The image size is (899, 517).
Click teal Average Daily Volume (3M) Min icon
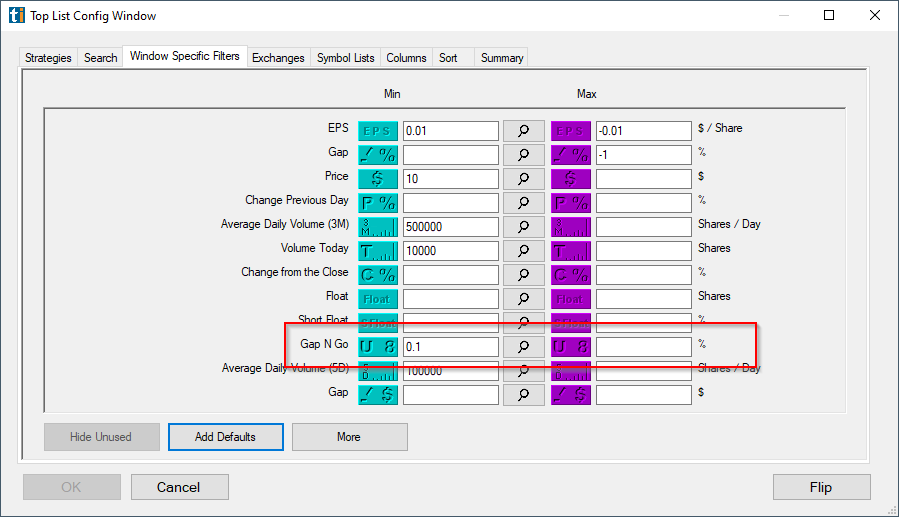coord(378,227)
